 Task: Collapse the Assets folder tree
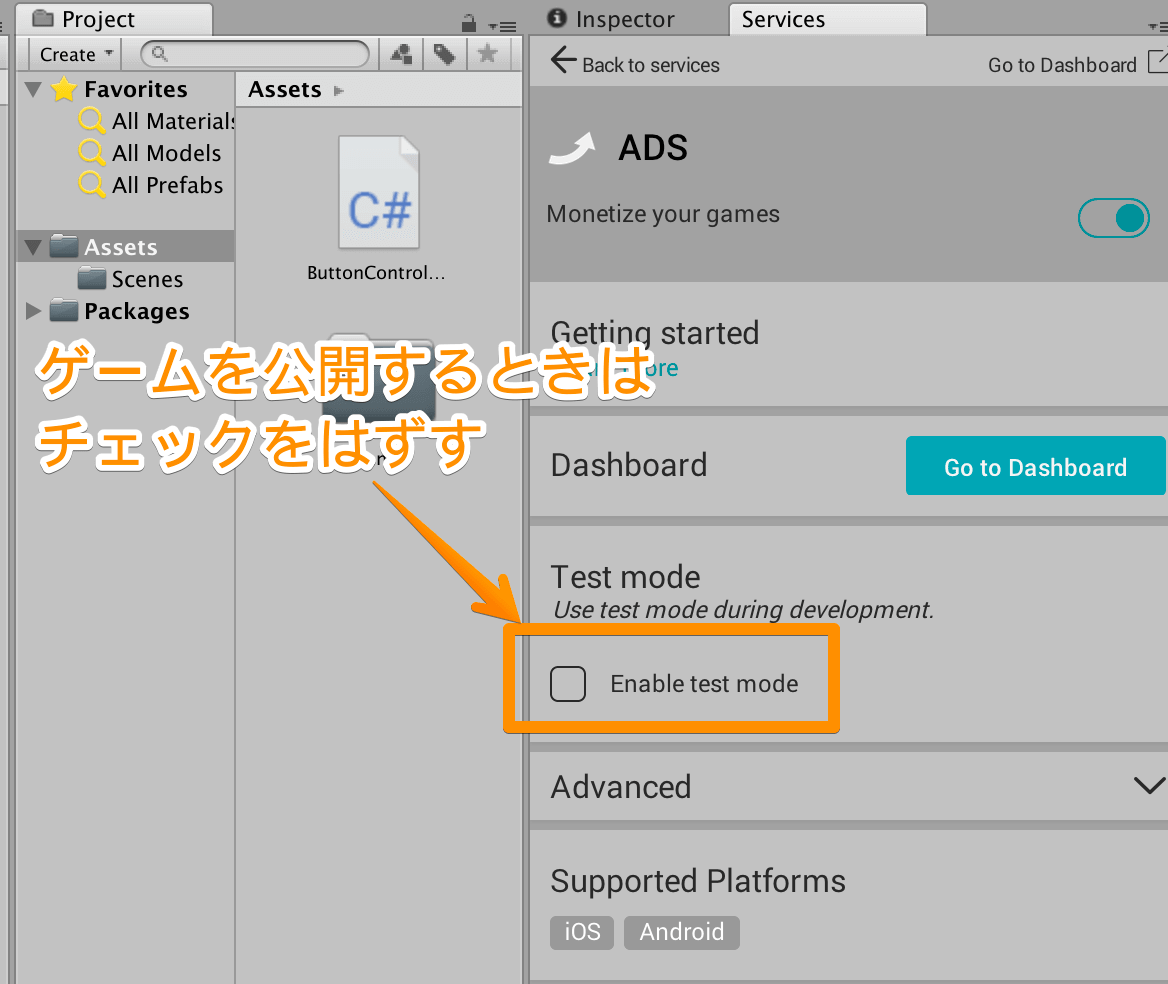coord(33,247)
